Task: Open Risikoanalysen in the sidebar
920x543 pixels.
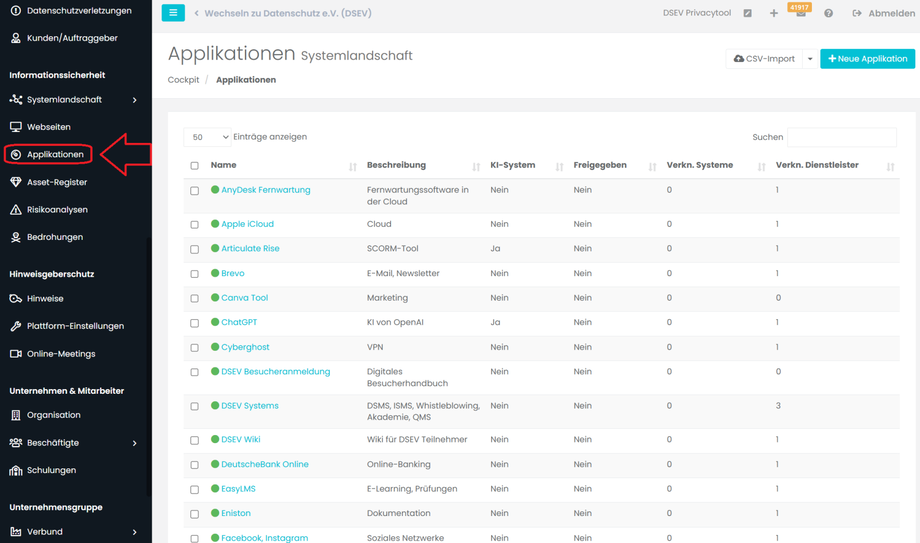Action: click(57, 210)
